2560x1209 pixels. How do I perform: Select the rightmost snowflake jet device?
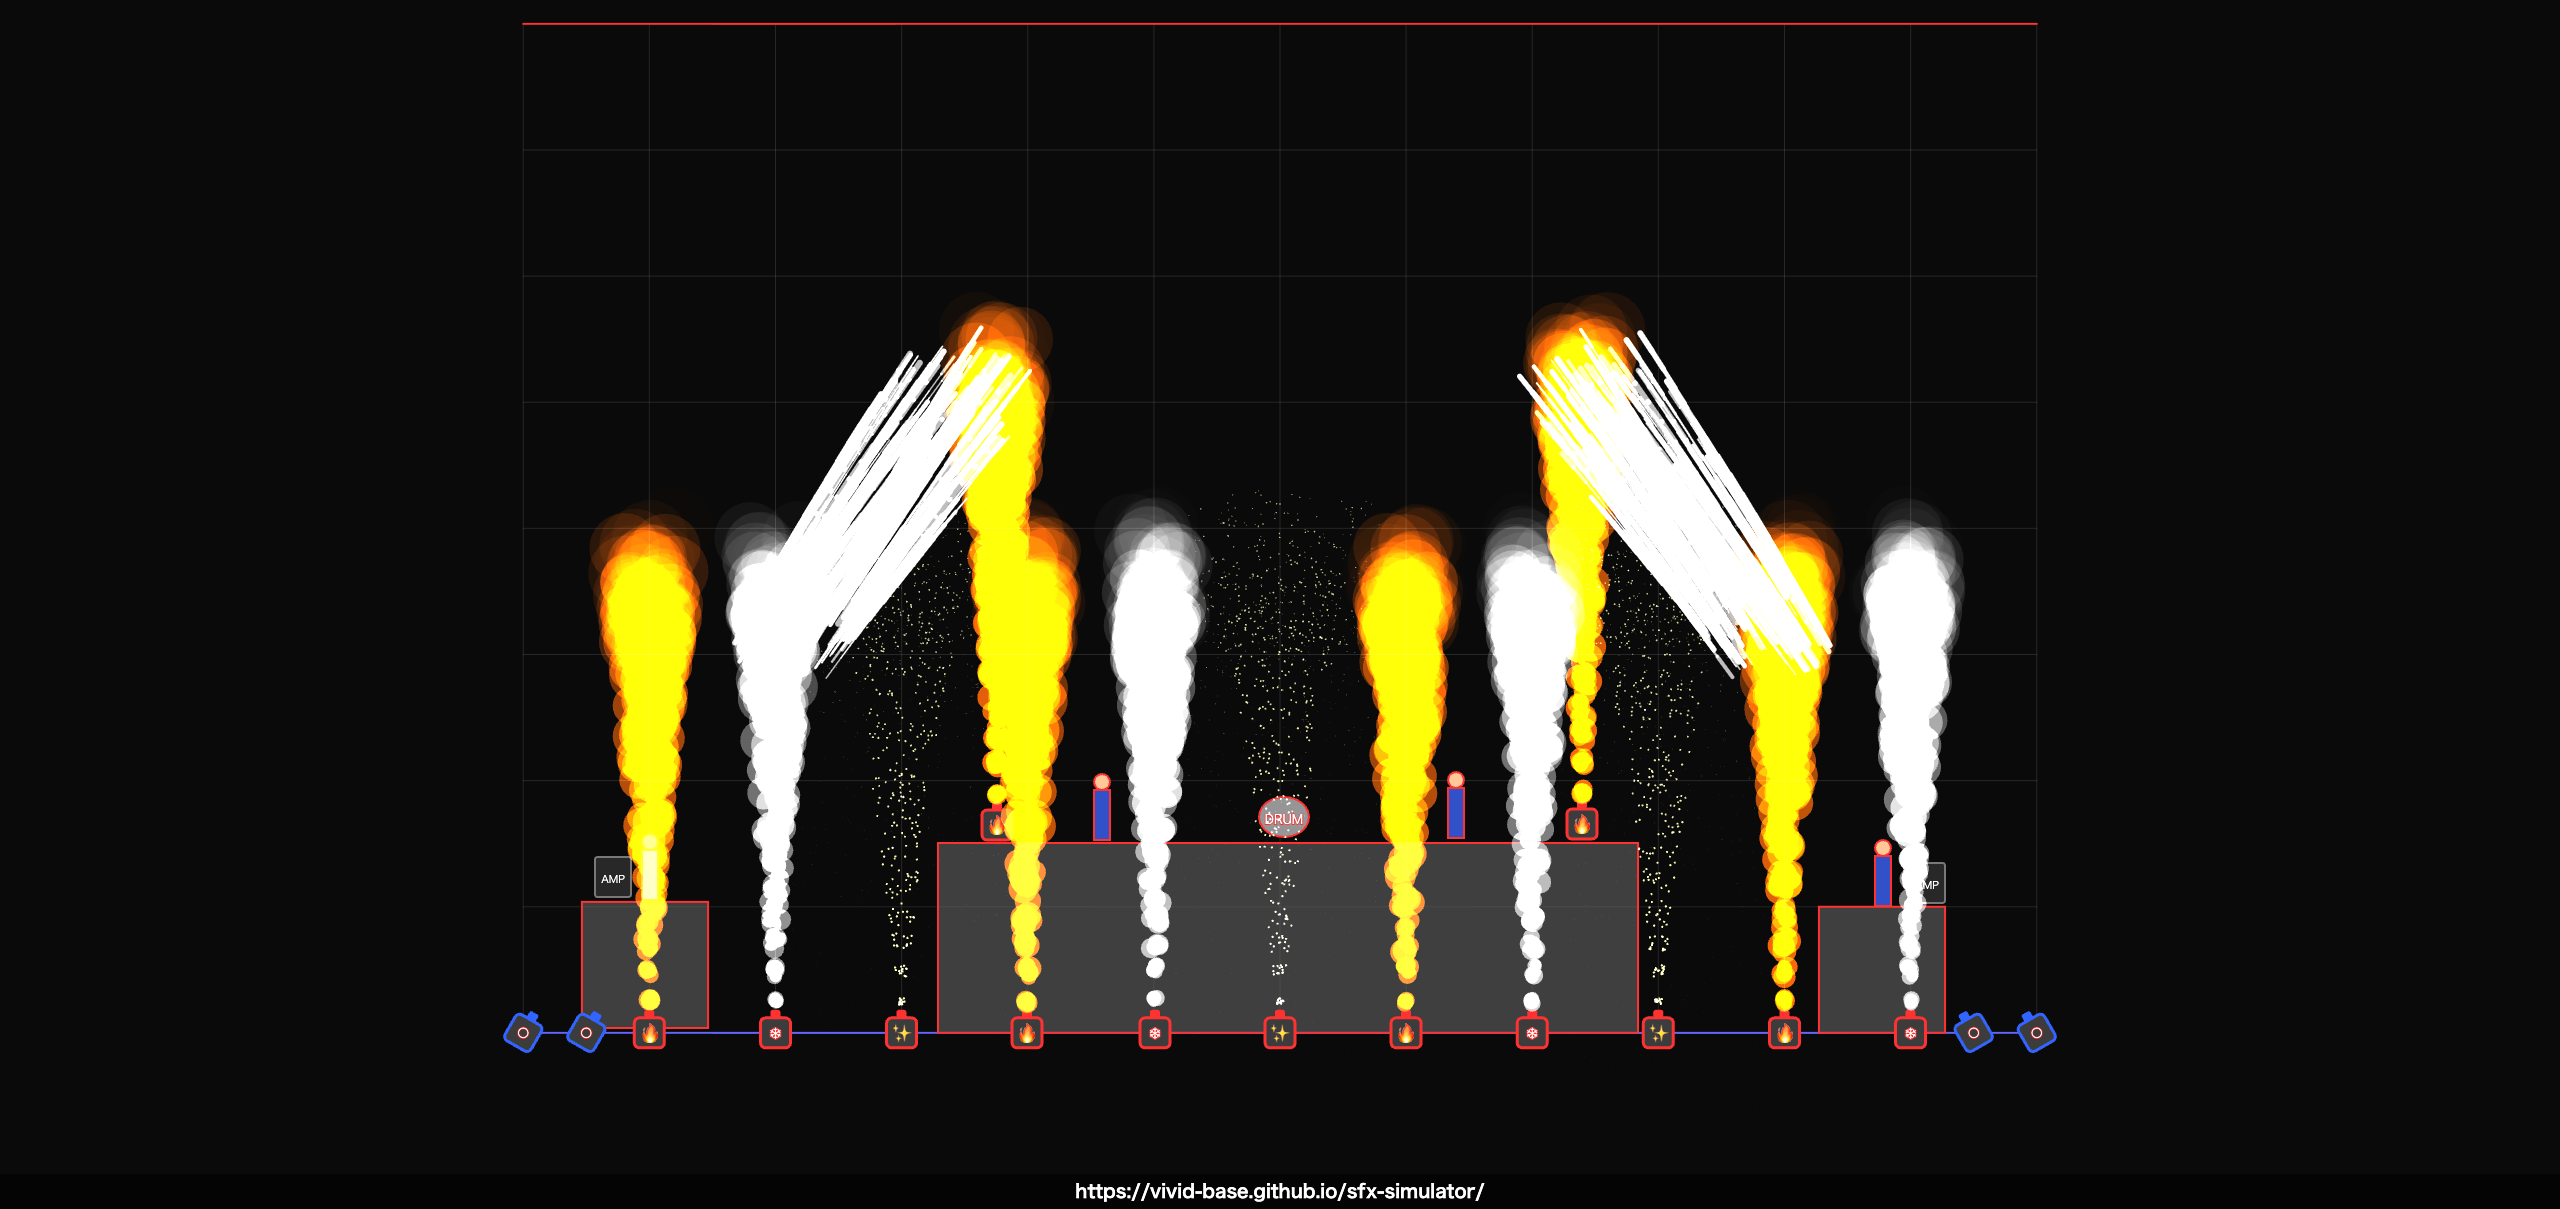point(1911,1035)
